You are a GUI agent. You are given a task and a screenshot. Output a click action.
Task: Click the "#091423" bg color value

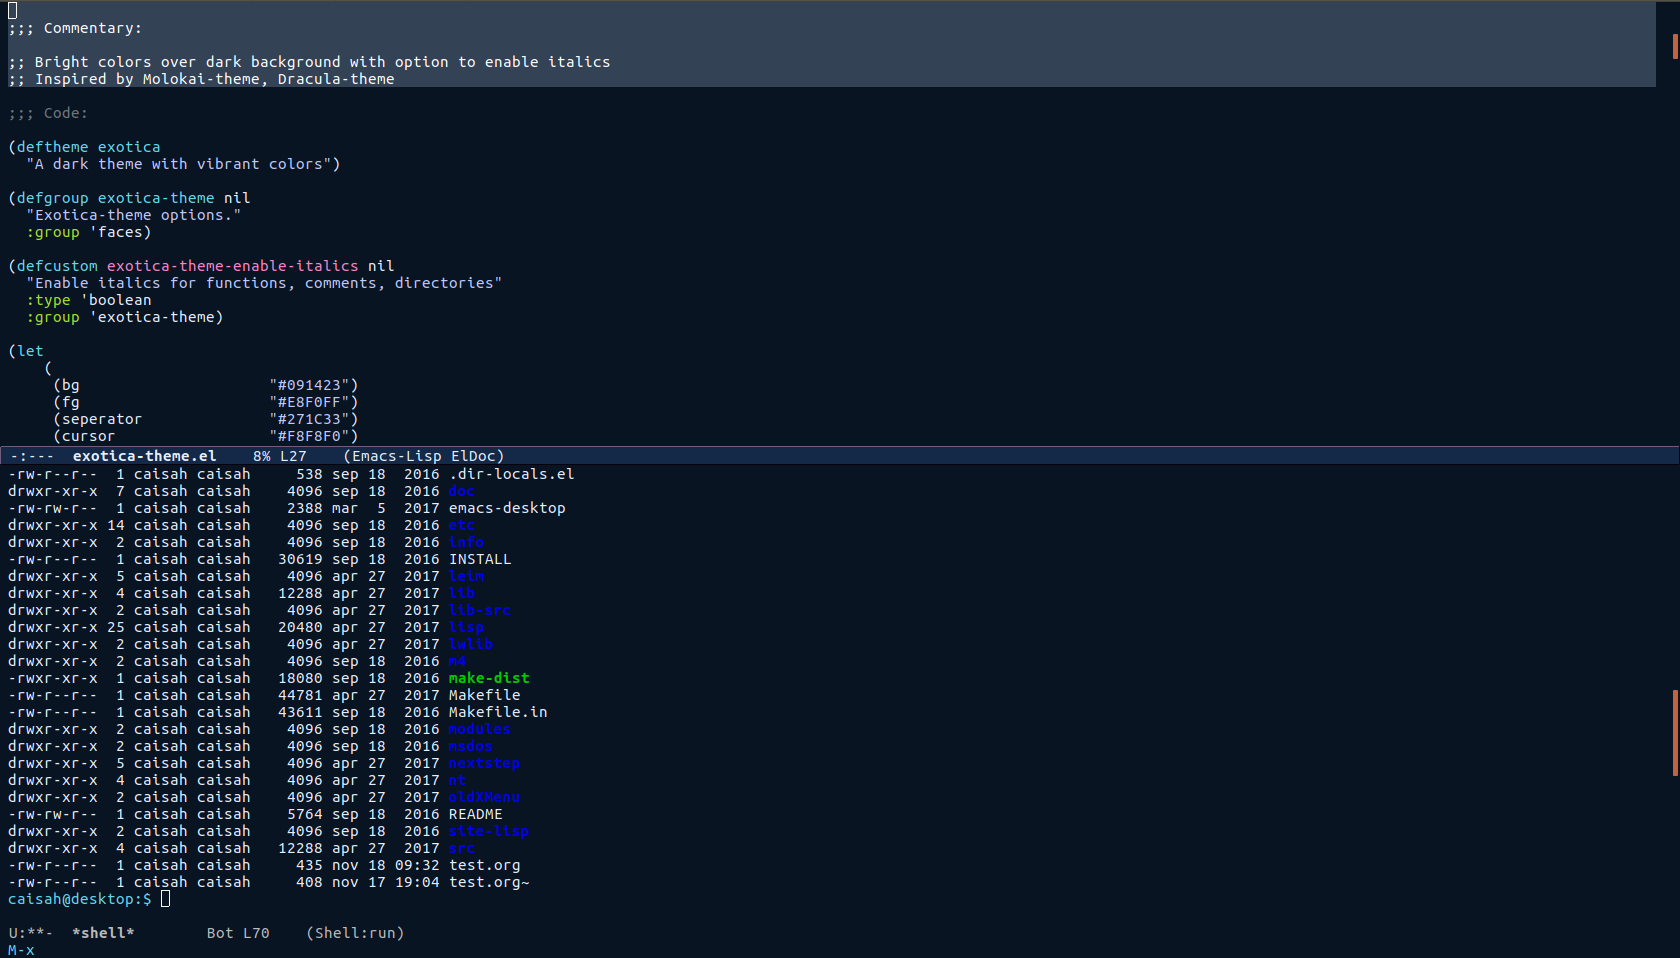point(313,385)
